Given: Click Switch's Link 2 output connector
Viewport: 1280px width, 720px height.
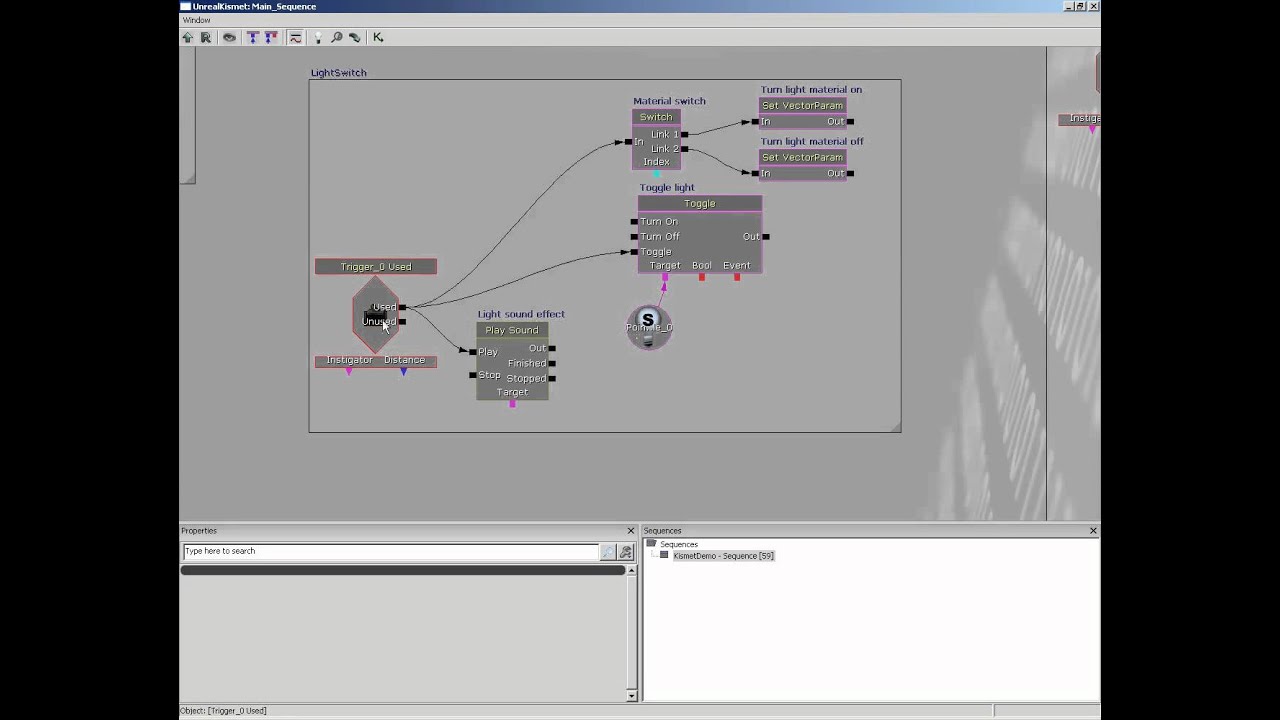Looking at the screenshot, I should tap(684, 149).
